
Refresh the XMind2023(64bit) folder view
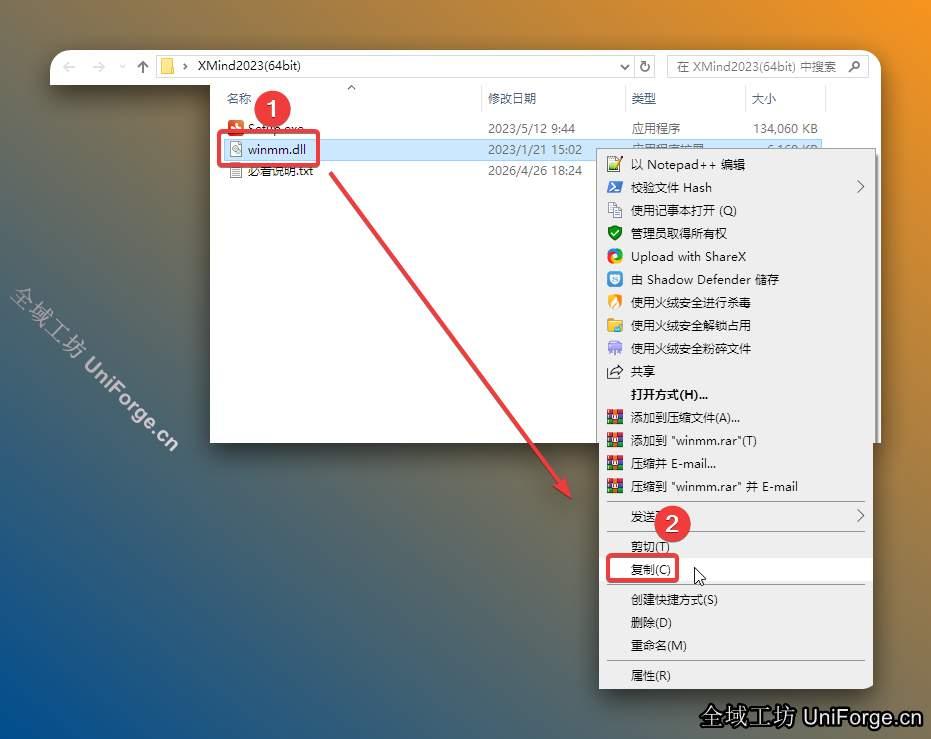[645, 66]
